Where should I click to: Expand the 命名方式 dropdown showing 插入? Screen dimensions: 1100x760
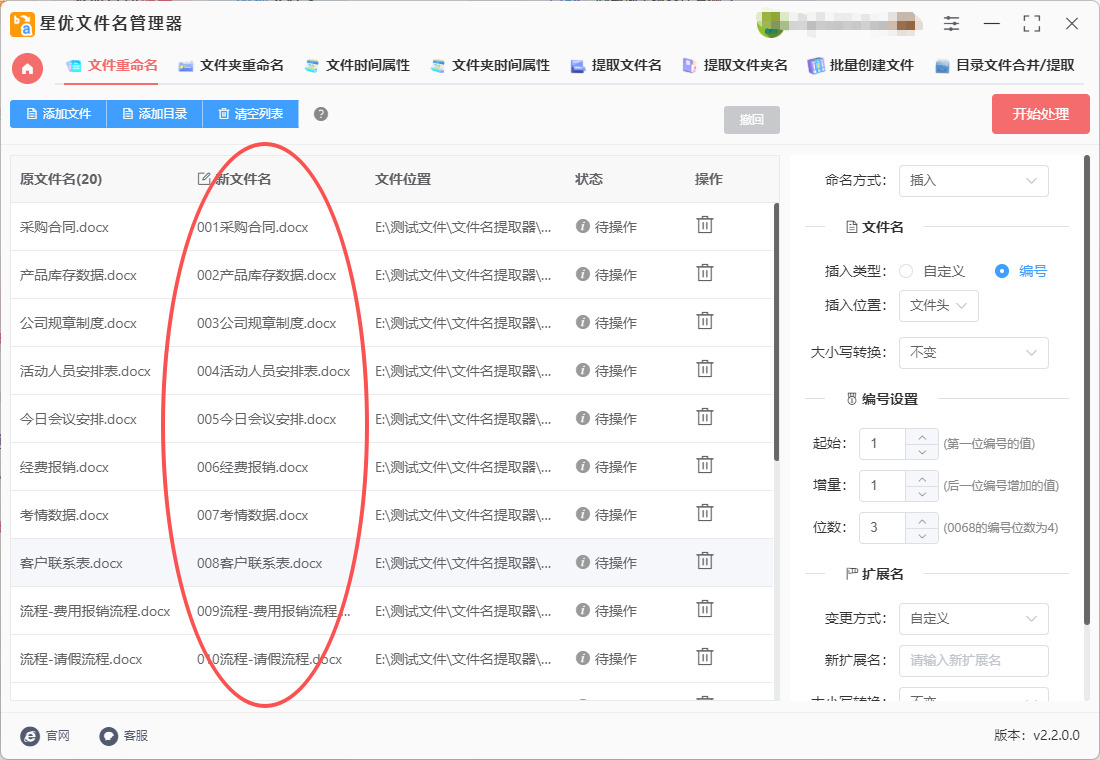click(973, 181)
